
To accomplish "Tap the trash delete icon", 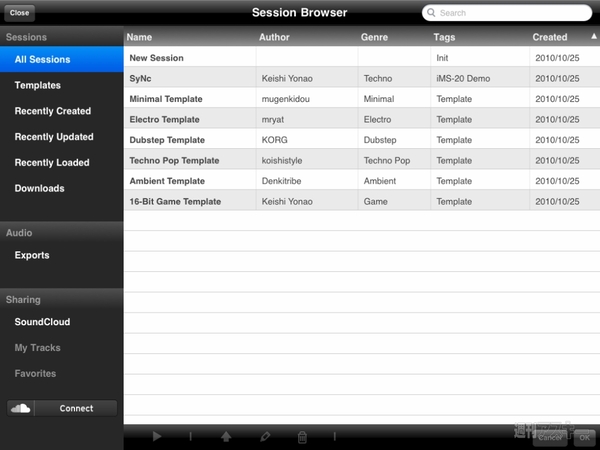I will [302, 437].
